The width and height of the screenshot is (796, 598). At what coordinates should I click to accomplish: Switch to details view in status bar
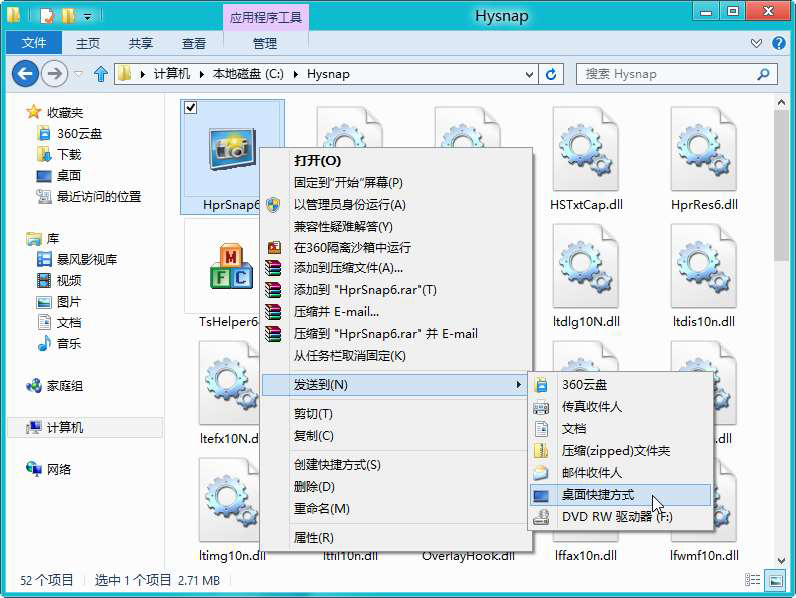click(752, 580)
